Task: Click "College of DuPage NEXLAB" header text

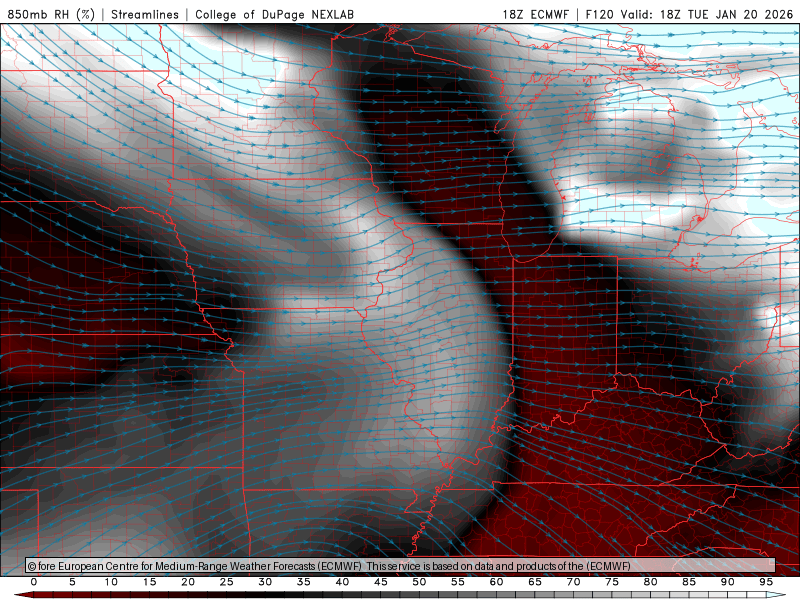Action: 274,14
